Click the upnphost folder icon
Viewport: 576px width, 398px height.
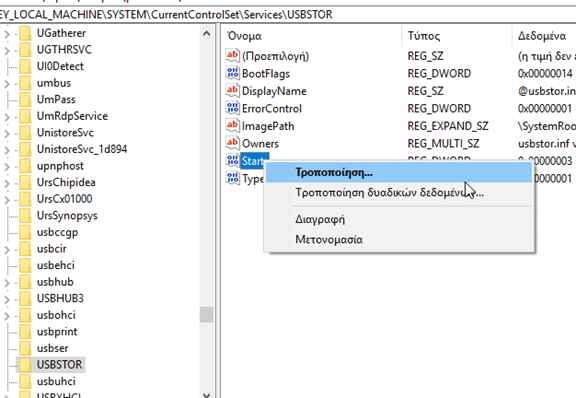tap(25, 166)
